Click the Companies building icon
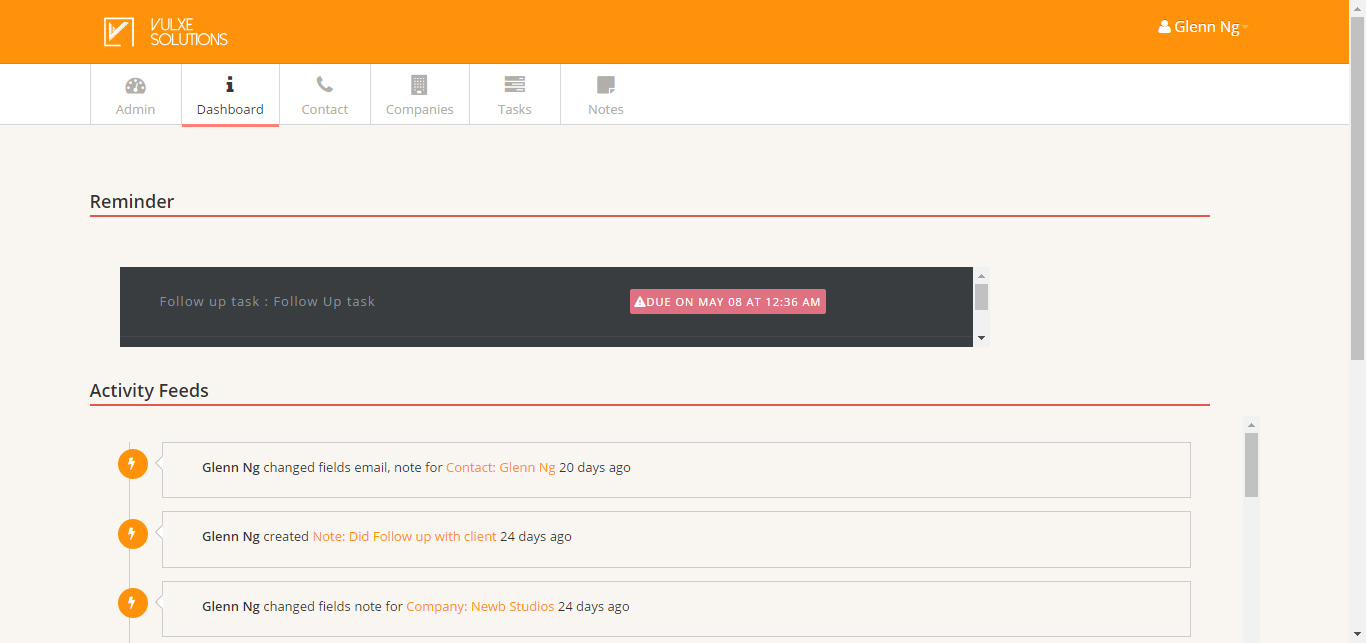This screenshot has width=1366, height=643. (x=419, y=84)
